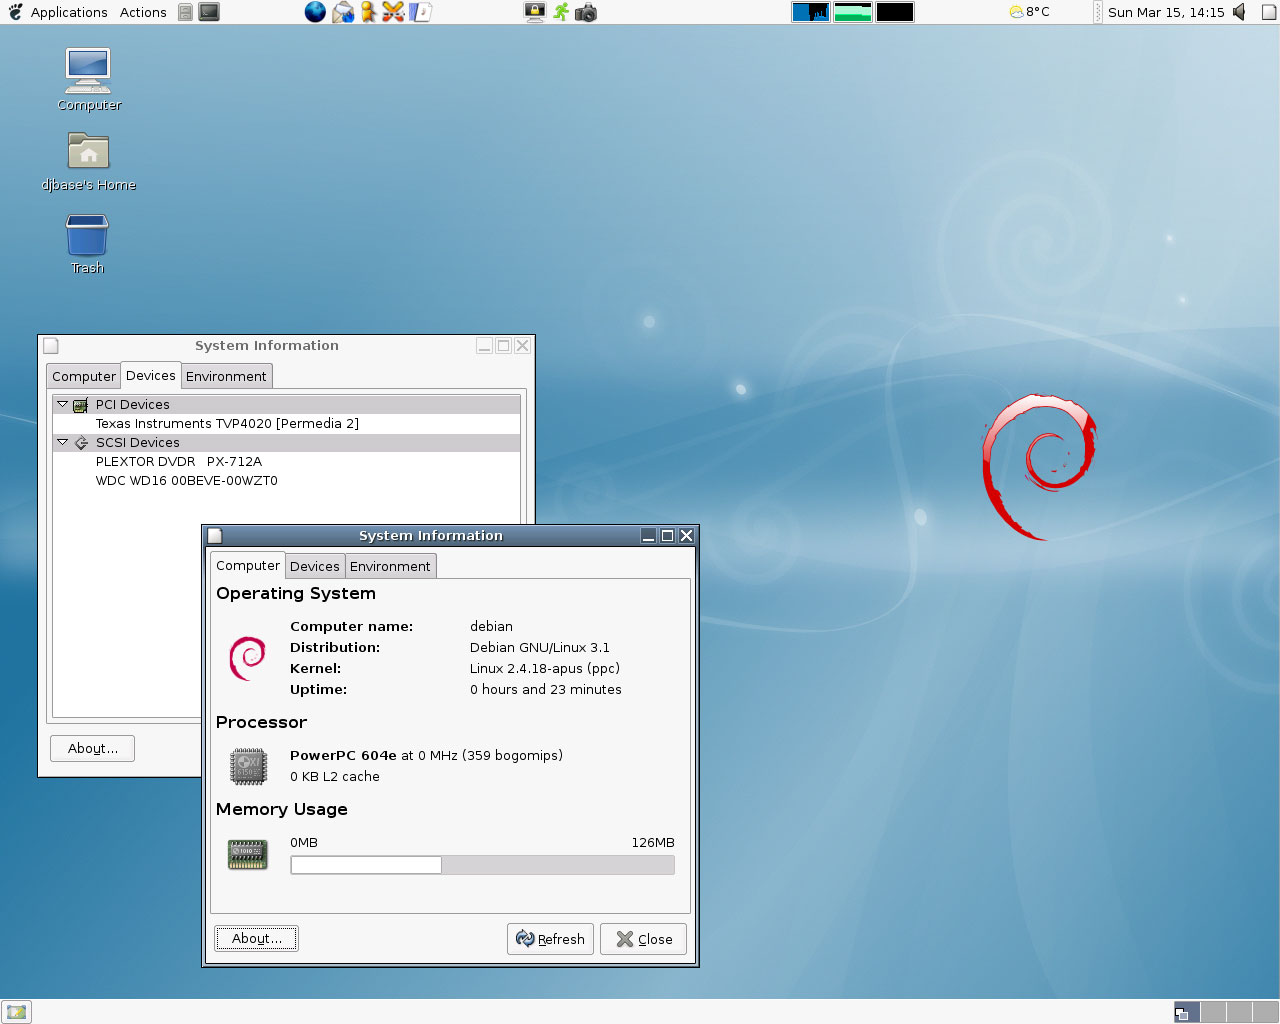This screenshot has width=1280, height=1024.
Task: Click the memory usage progress bar
Action: coord(482,864)
